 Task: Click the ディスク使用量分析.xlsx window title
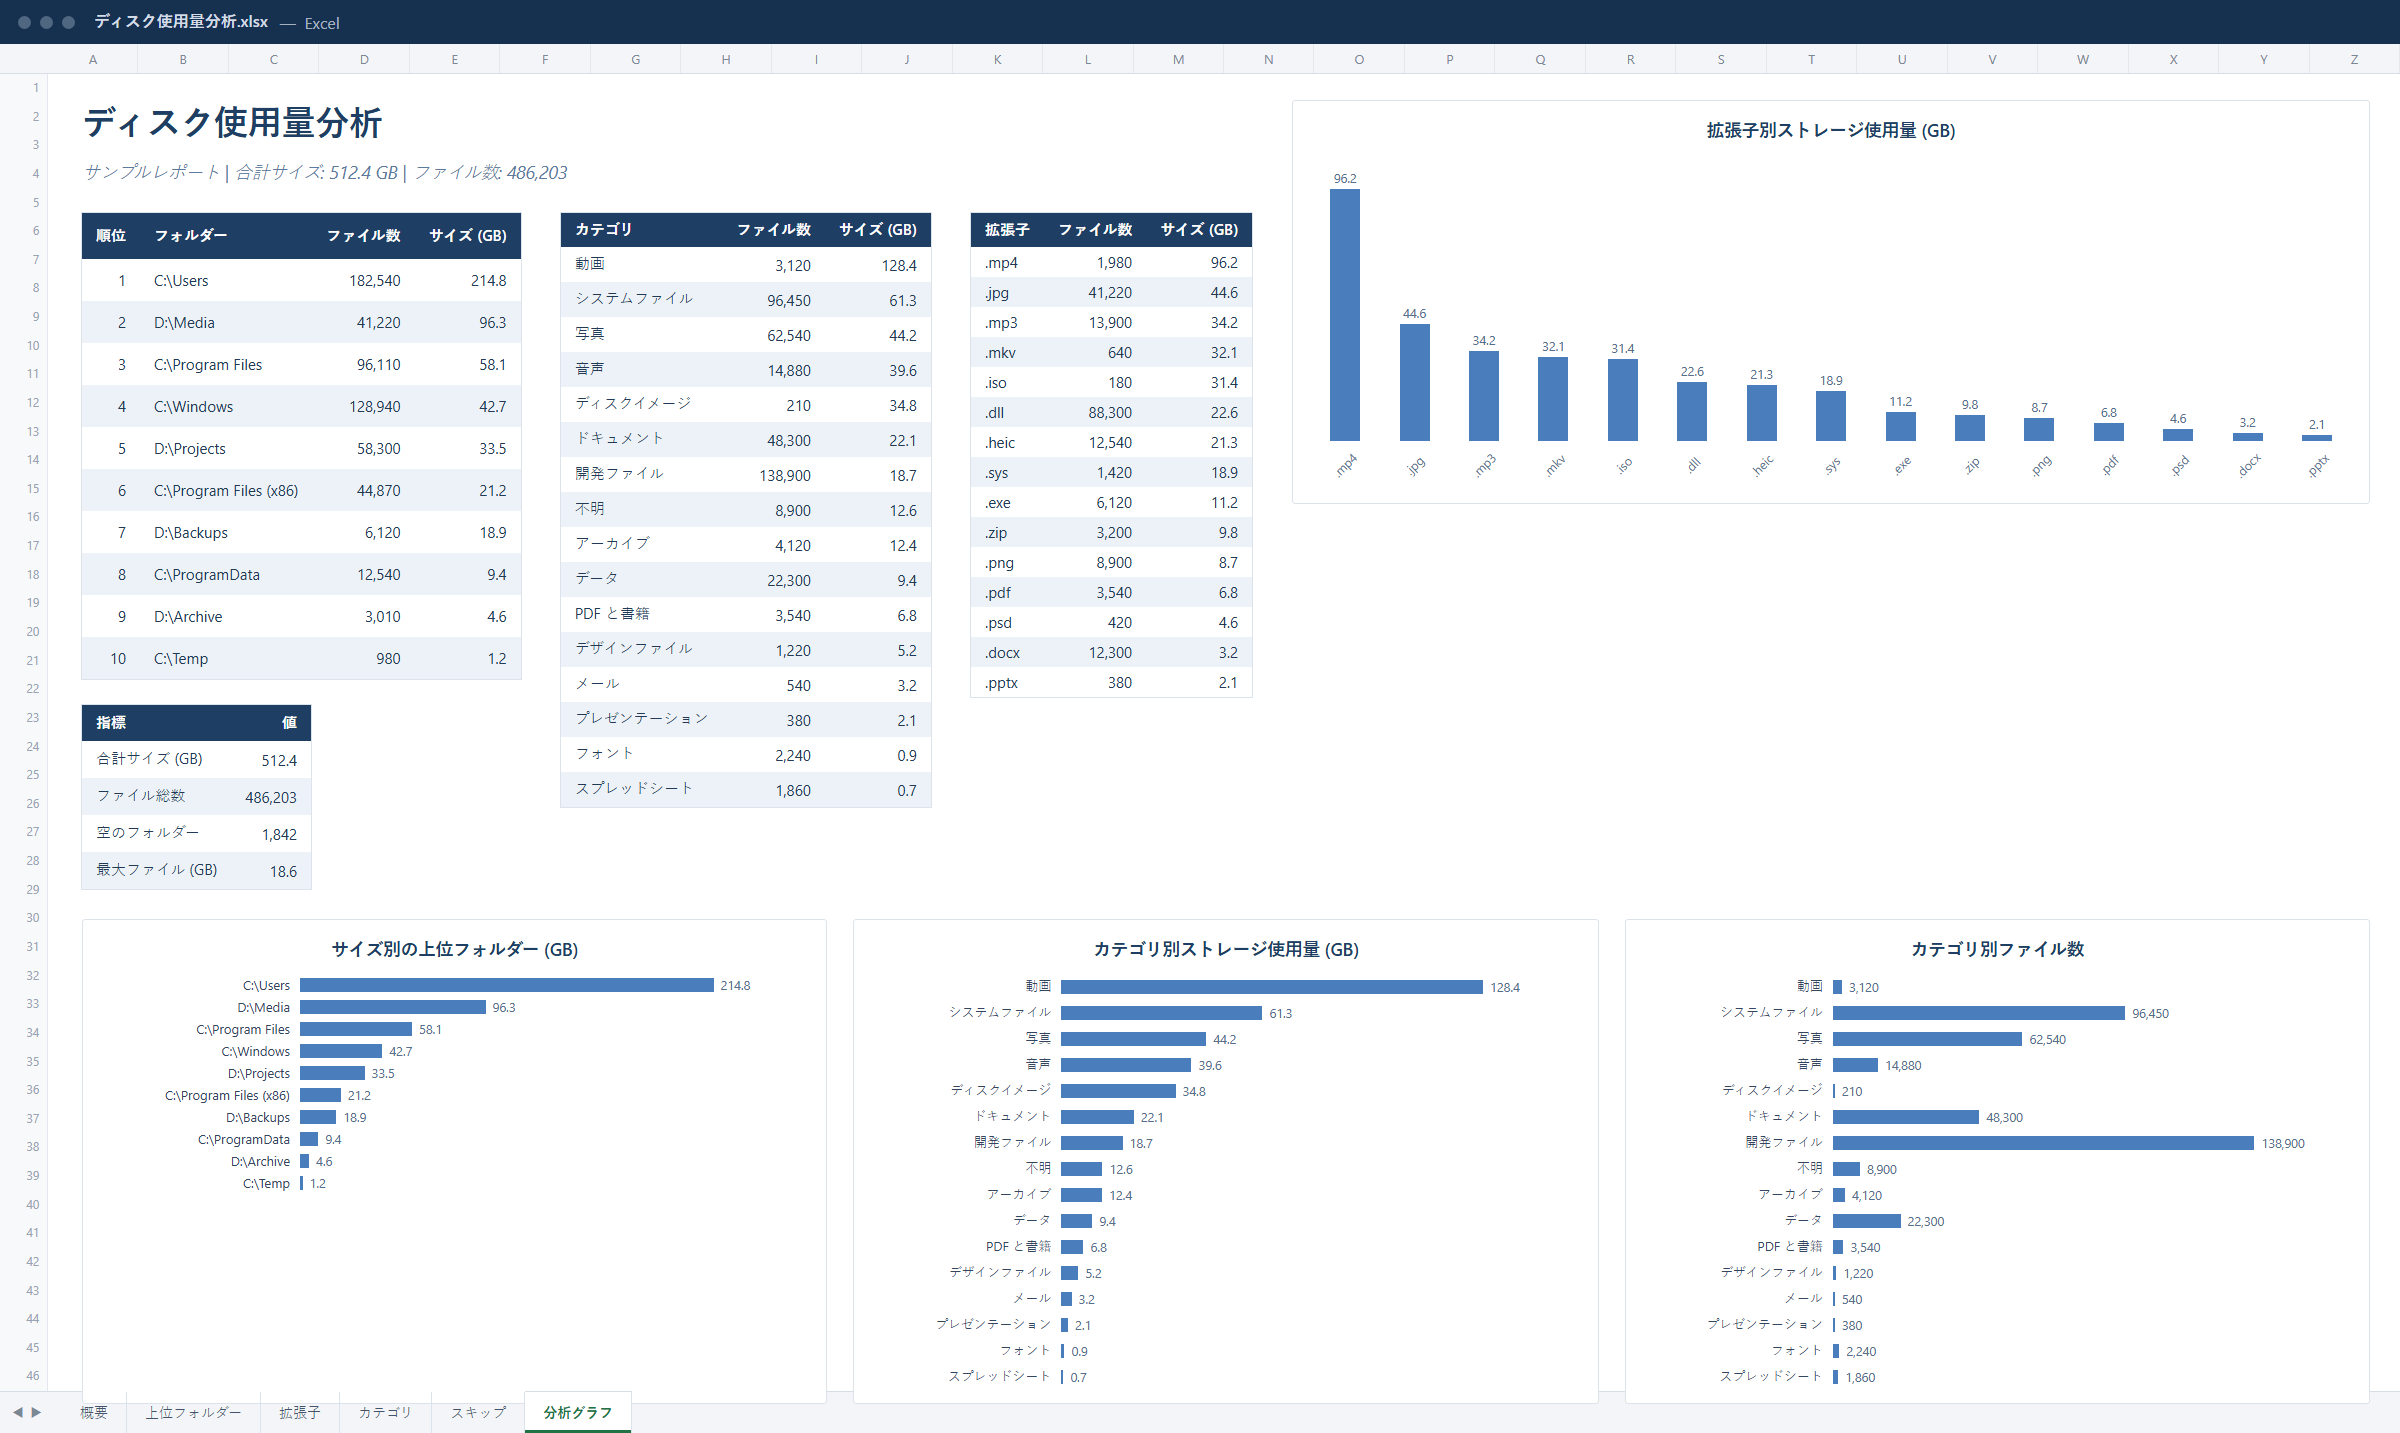(x=181, y=21)
